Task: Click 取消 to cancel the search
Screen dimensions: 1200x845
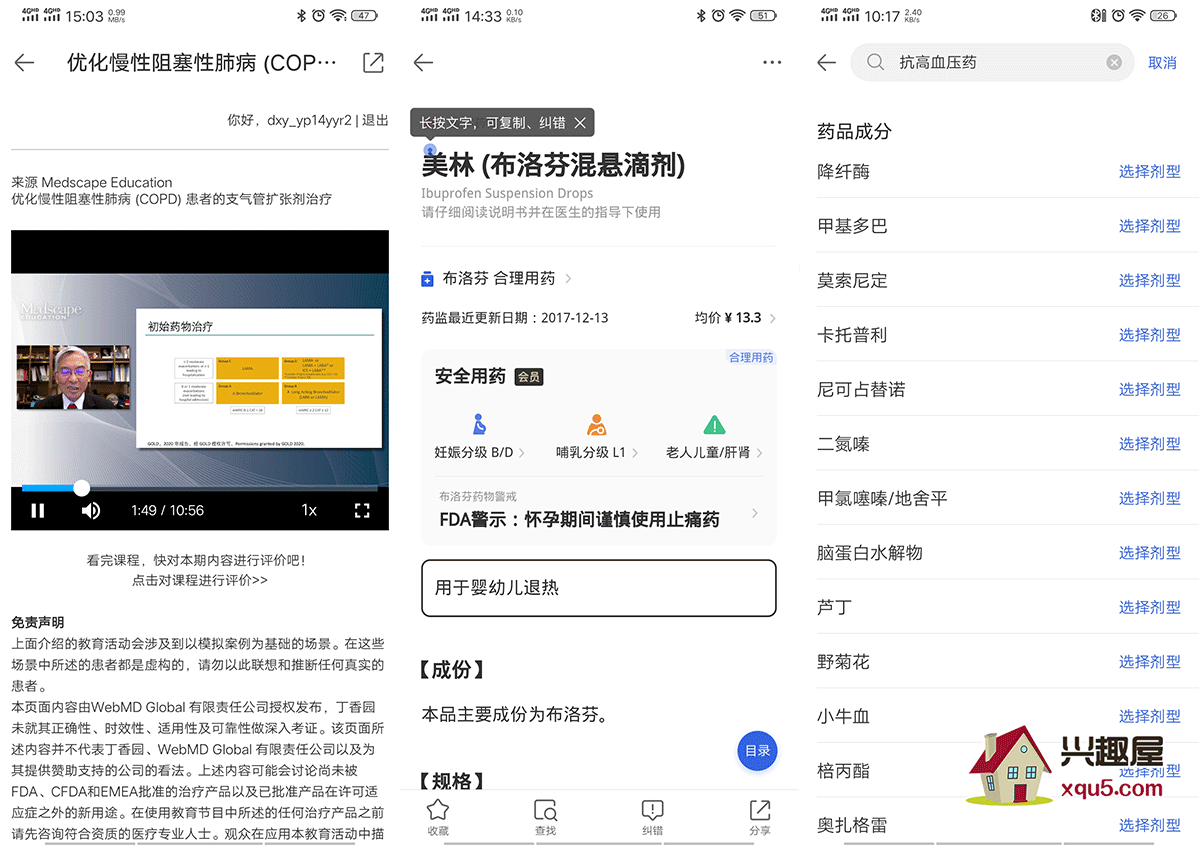Action: 1162,62
